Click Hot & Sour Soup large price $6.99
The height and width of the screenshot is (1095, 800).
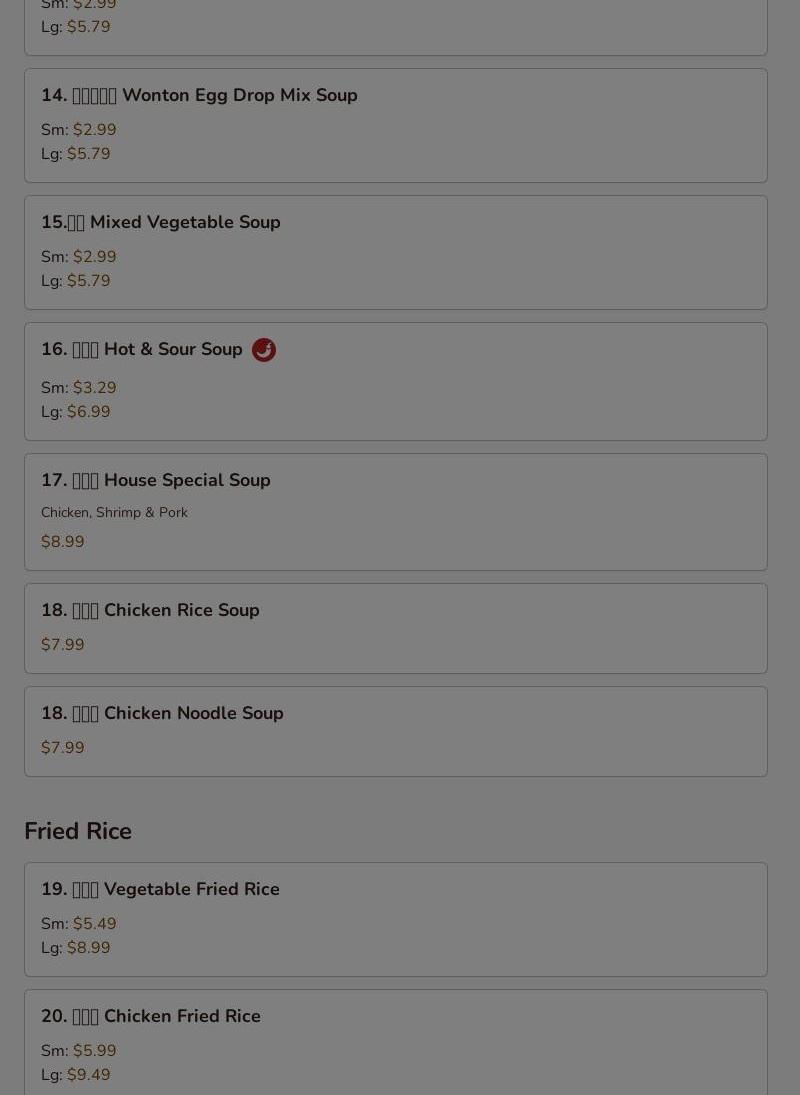[89, 412]
